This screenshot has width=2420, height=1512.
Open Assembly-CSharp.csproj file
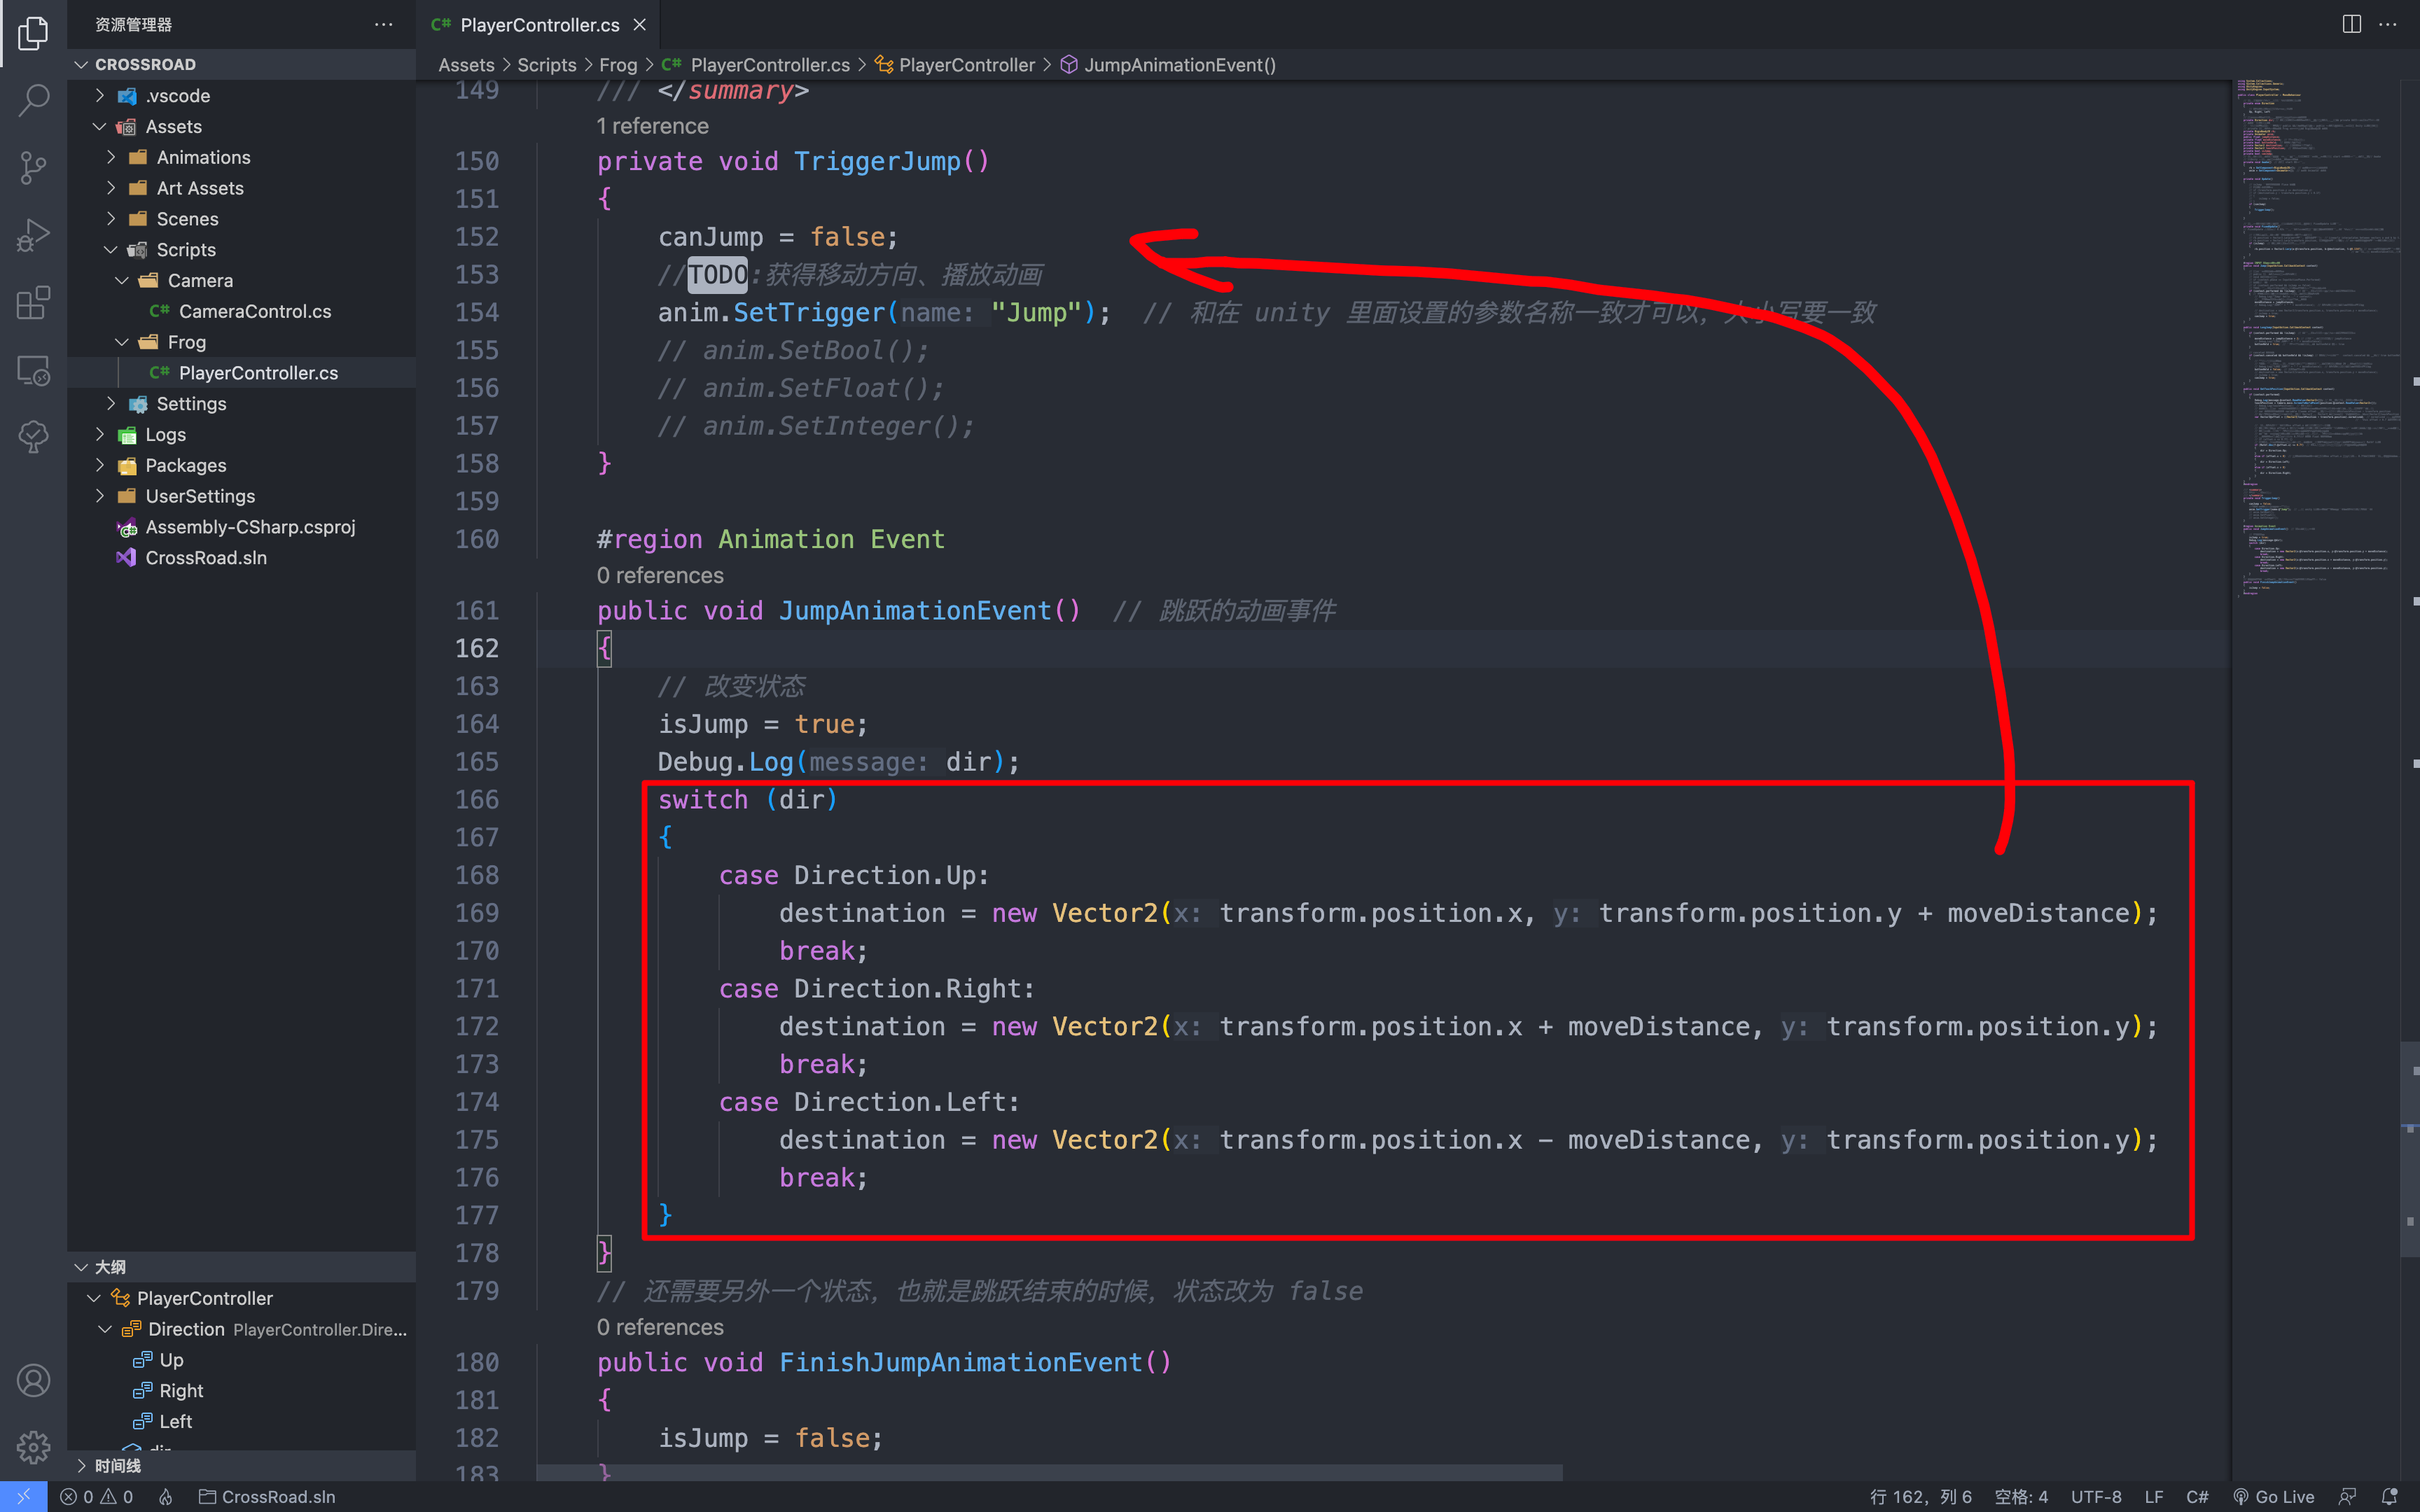[241, 527]
